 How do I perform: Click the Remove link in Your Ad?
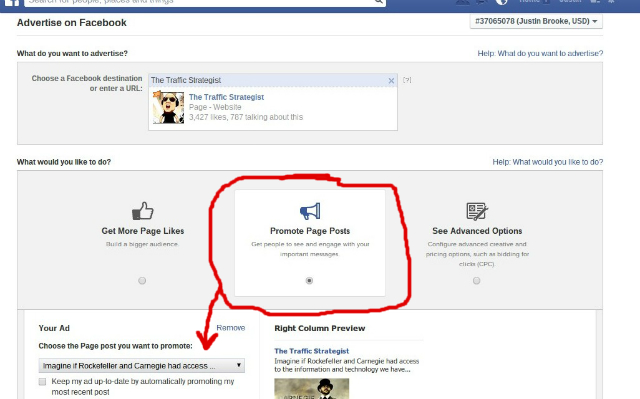[231, 328]
